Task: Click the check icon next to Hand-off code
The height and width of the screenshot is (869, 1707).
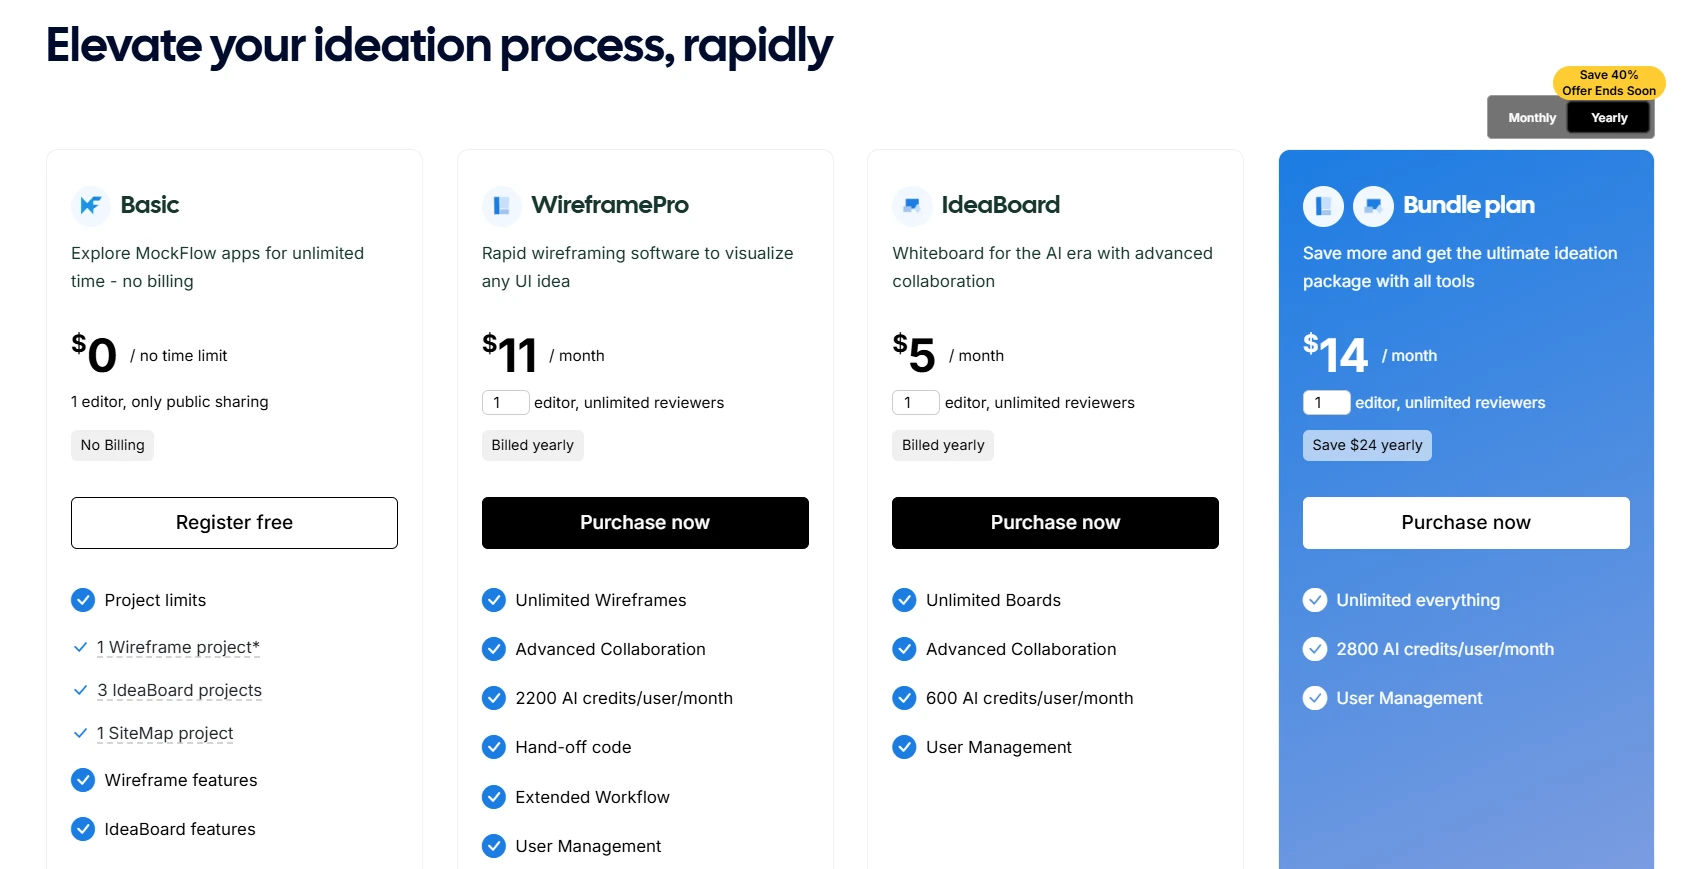Action: coord(493,747)
